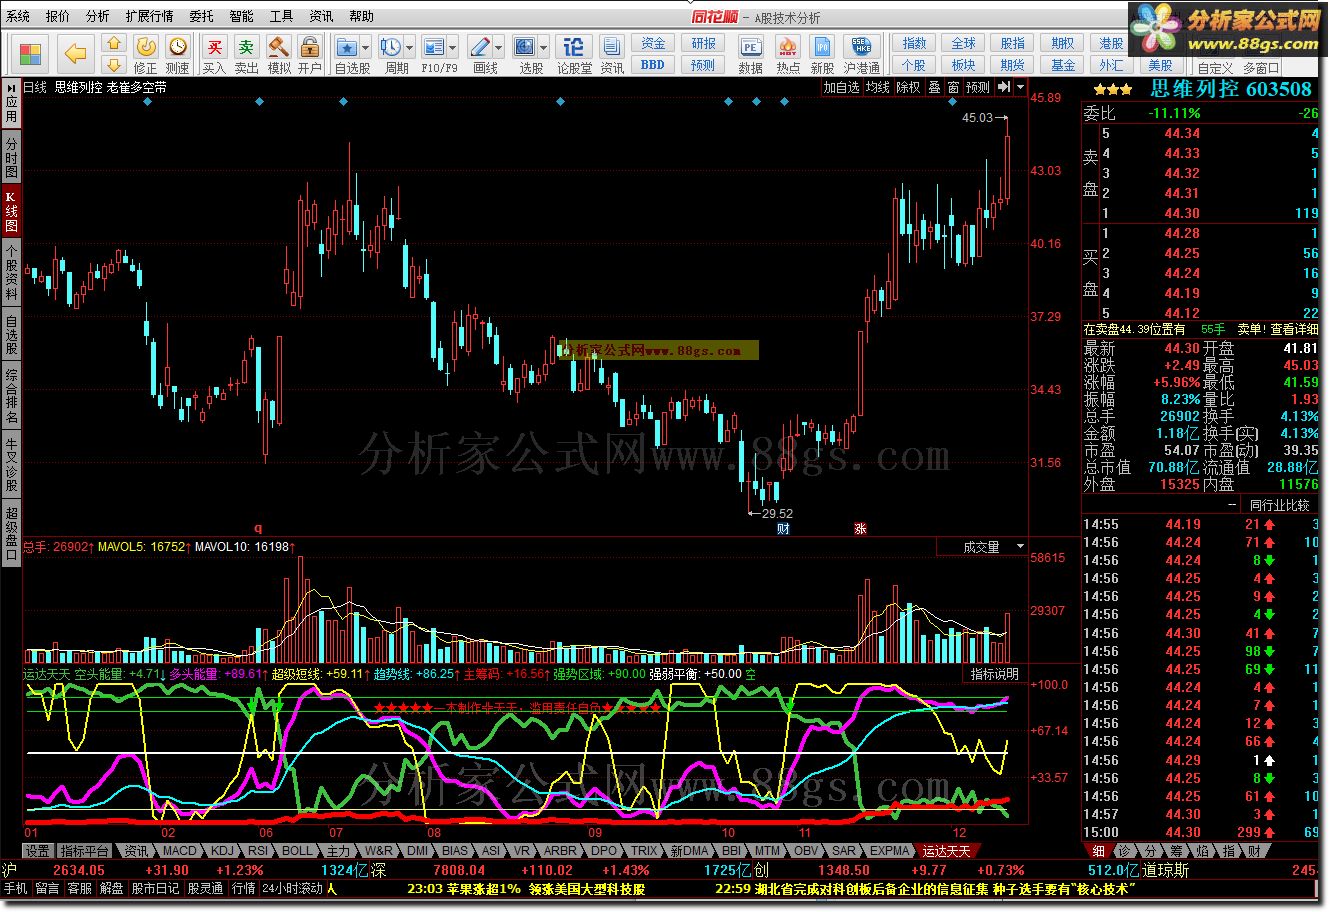Viewport: 1330px width, 912px height.
Task: Click the 指数 index button
Action: (x=914, y=43)
